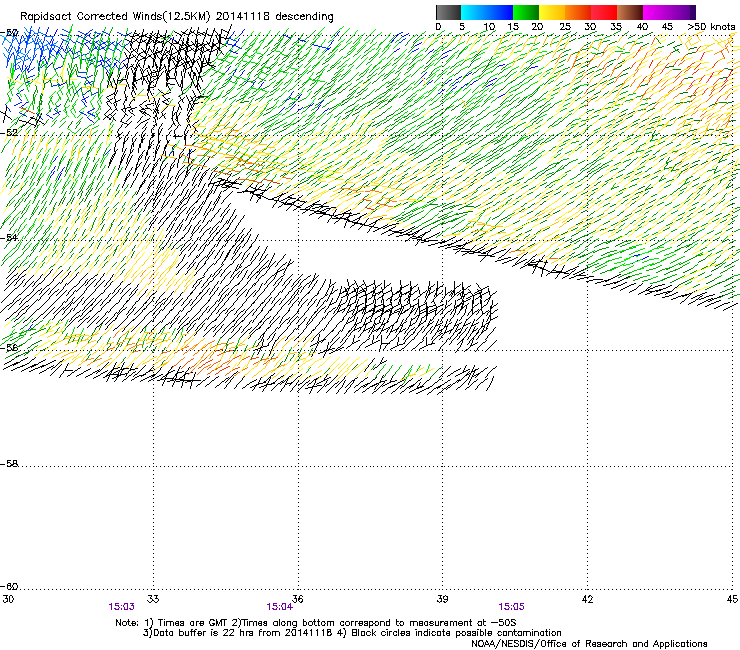Viewport: 740px width, 650px height.
Task: Click the '>50 knots' legend label
Action: pyautogui.click(x=711, y=27)
